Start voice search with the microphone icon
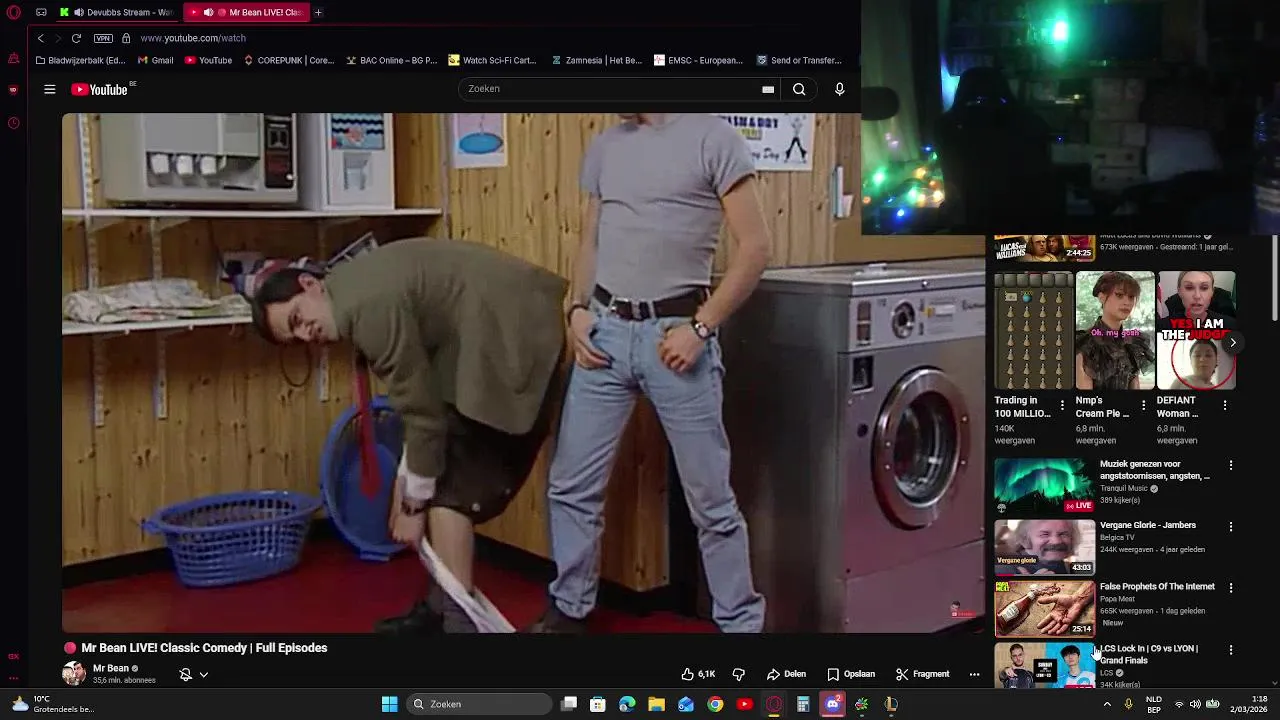 tap(839, 89)
